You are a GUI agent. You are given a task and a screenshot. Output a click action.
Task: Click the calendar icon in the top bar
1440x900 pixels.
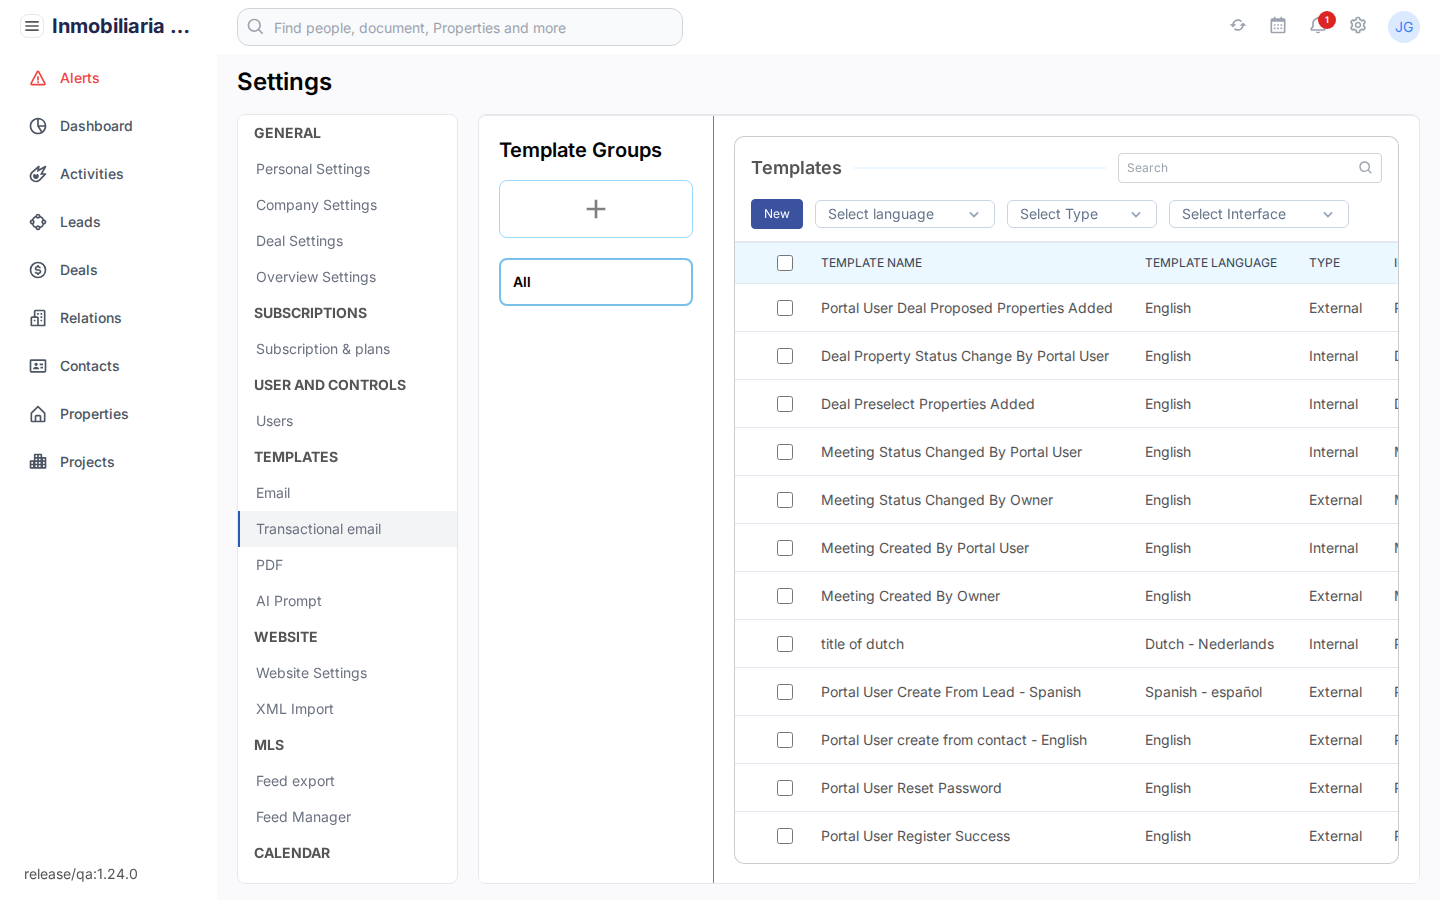pos(1278,25)
